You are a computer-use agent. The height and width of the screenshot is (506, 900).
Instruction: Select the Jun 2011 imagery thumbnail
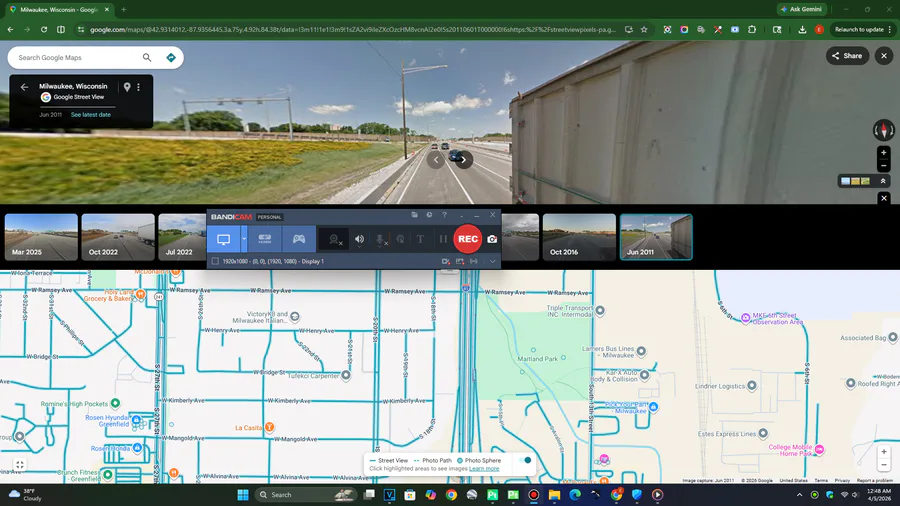coord(656,237)
